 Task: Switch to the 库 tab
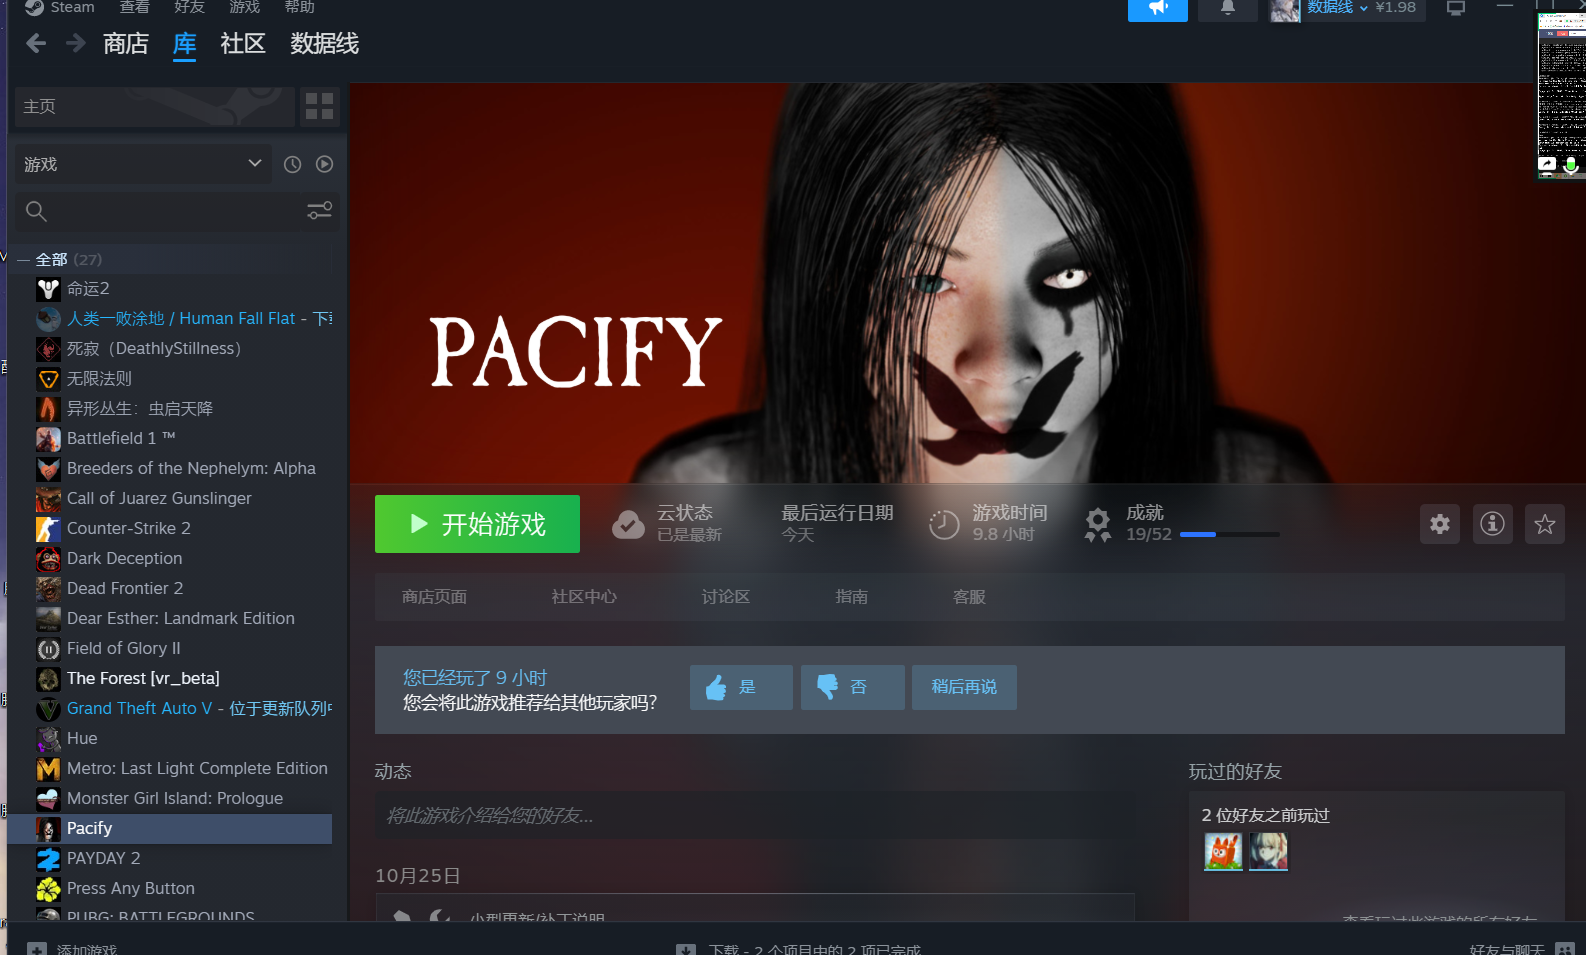pyautogui.click(x=184, y=44)
